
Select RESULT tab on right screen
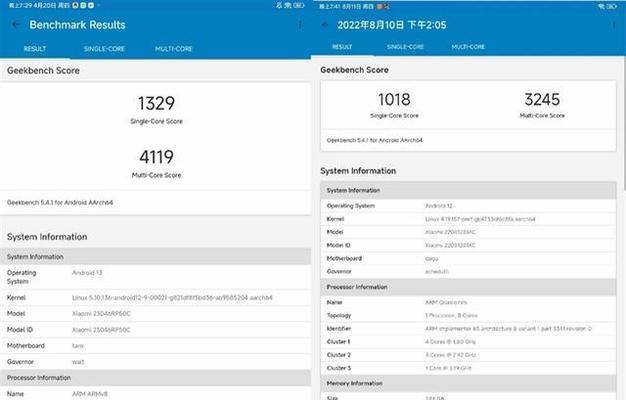342,47
